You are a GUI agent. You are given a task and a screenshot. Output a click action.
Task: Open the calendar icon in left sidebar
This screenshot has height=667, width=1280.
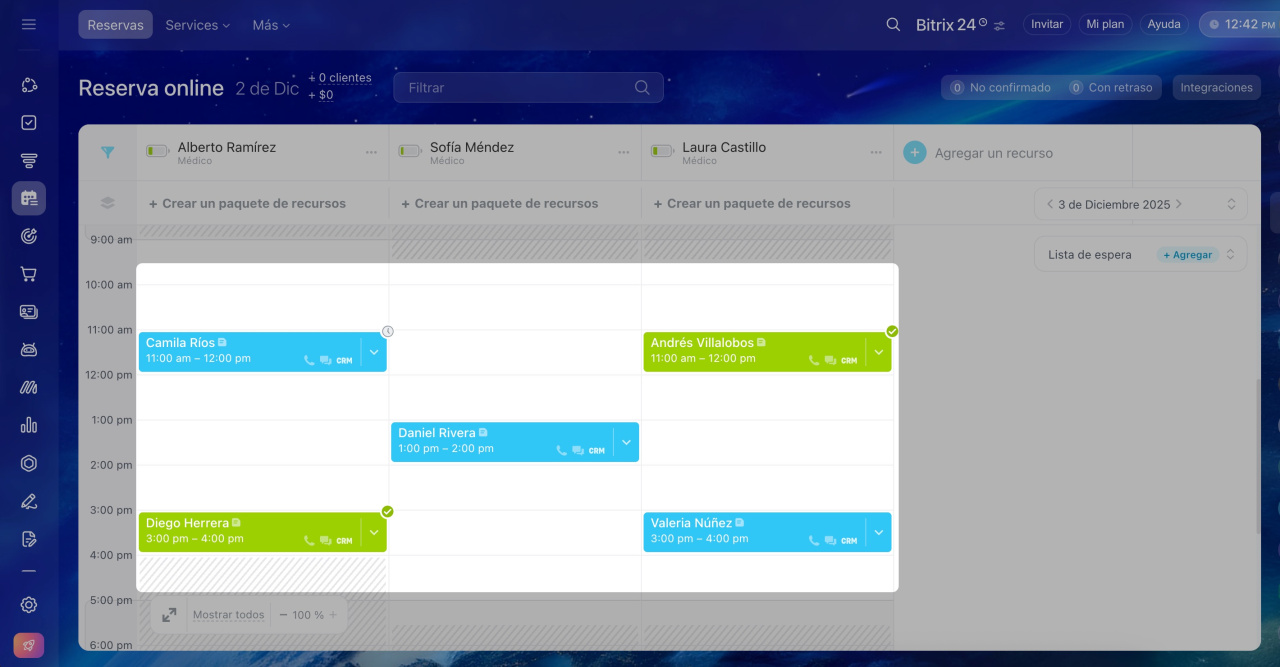(29, 198)
